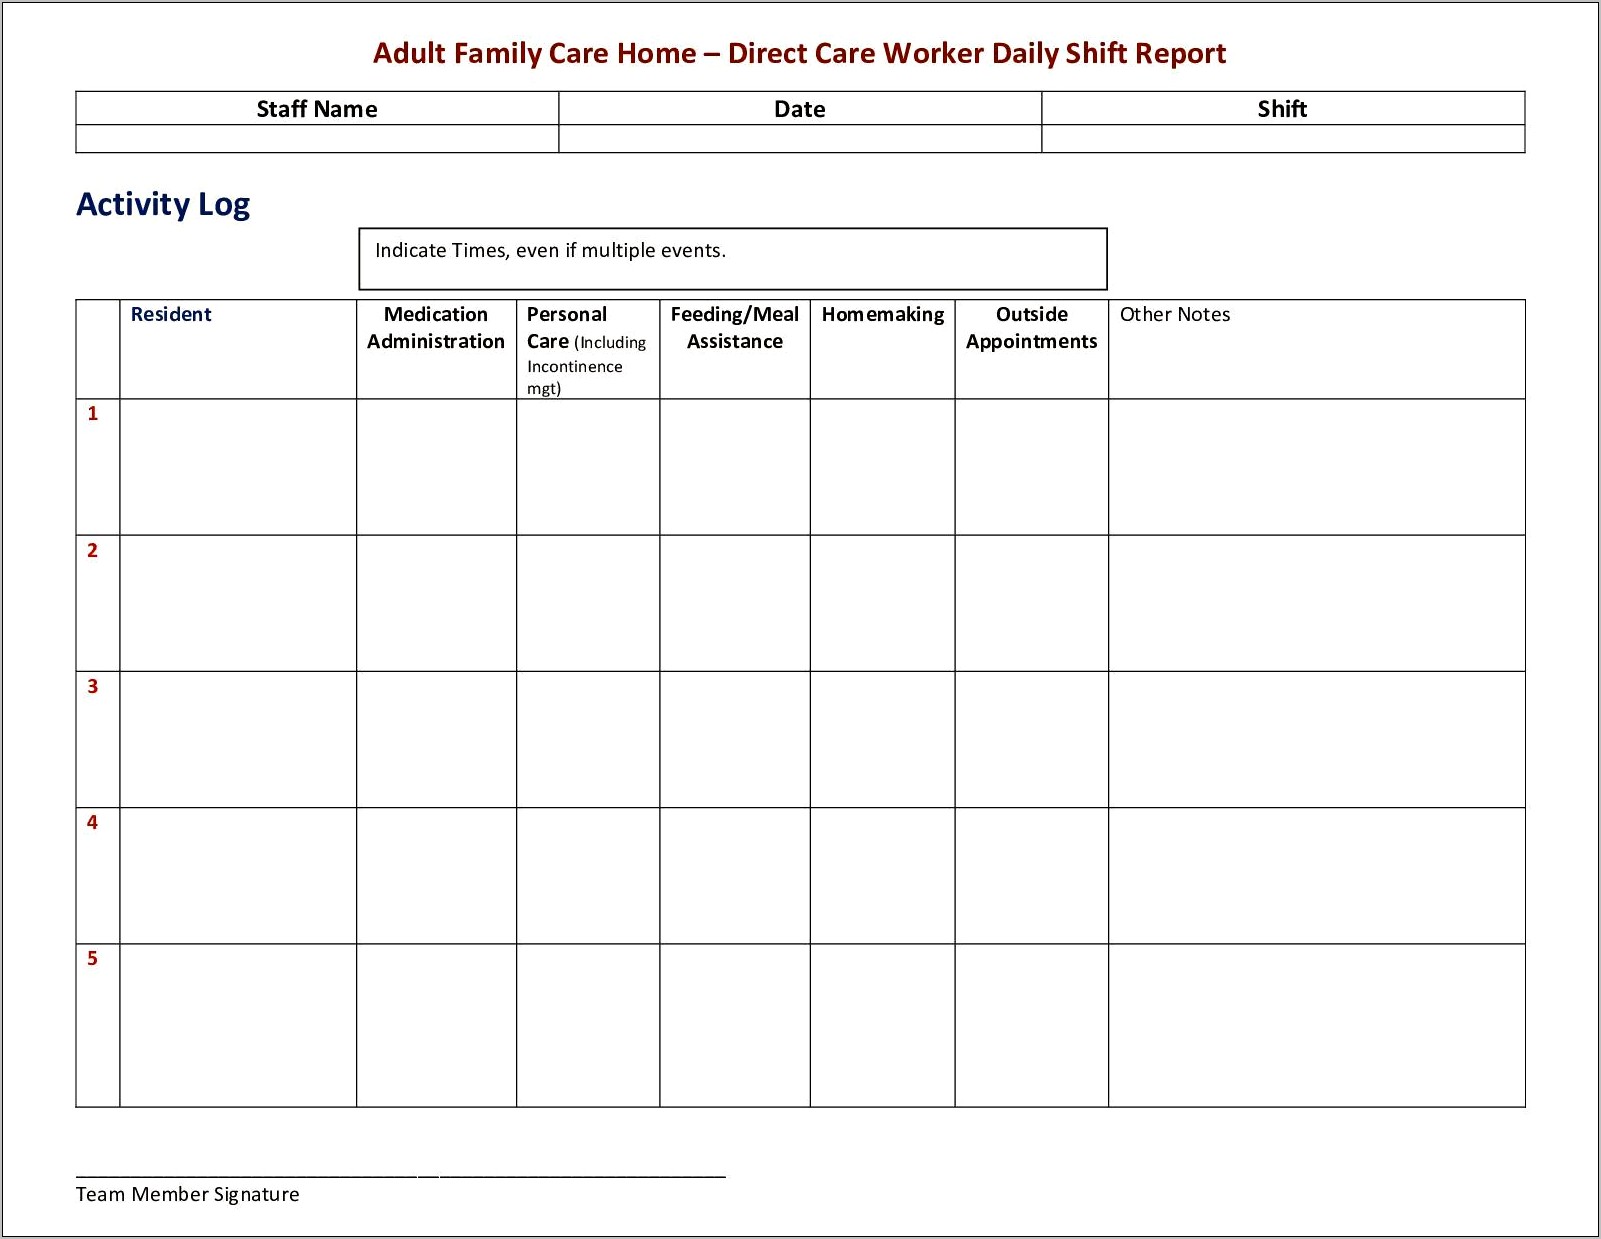Click the Feeding/Meal Assistance cell in row 4
The image size is (1601, 1239).
click(x=735, y=875)
